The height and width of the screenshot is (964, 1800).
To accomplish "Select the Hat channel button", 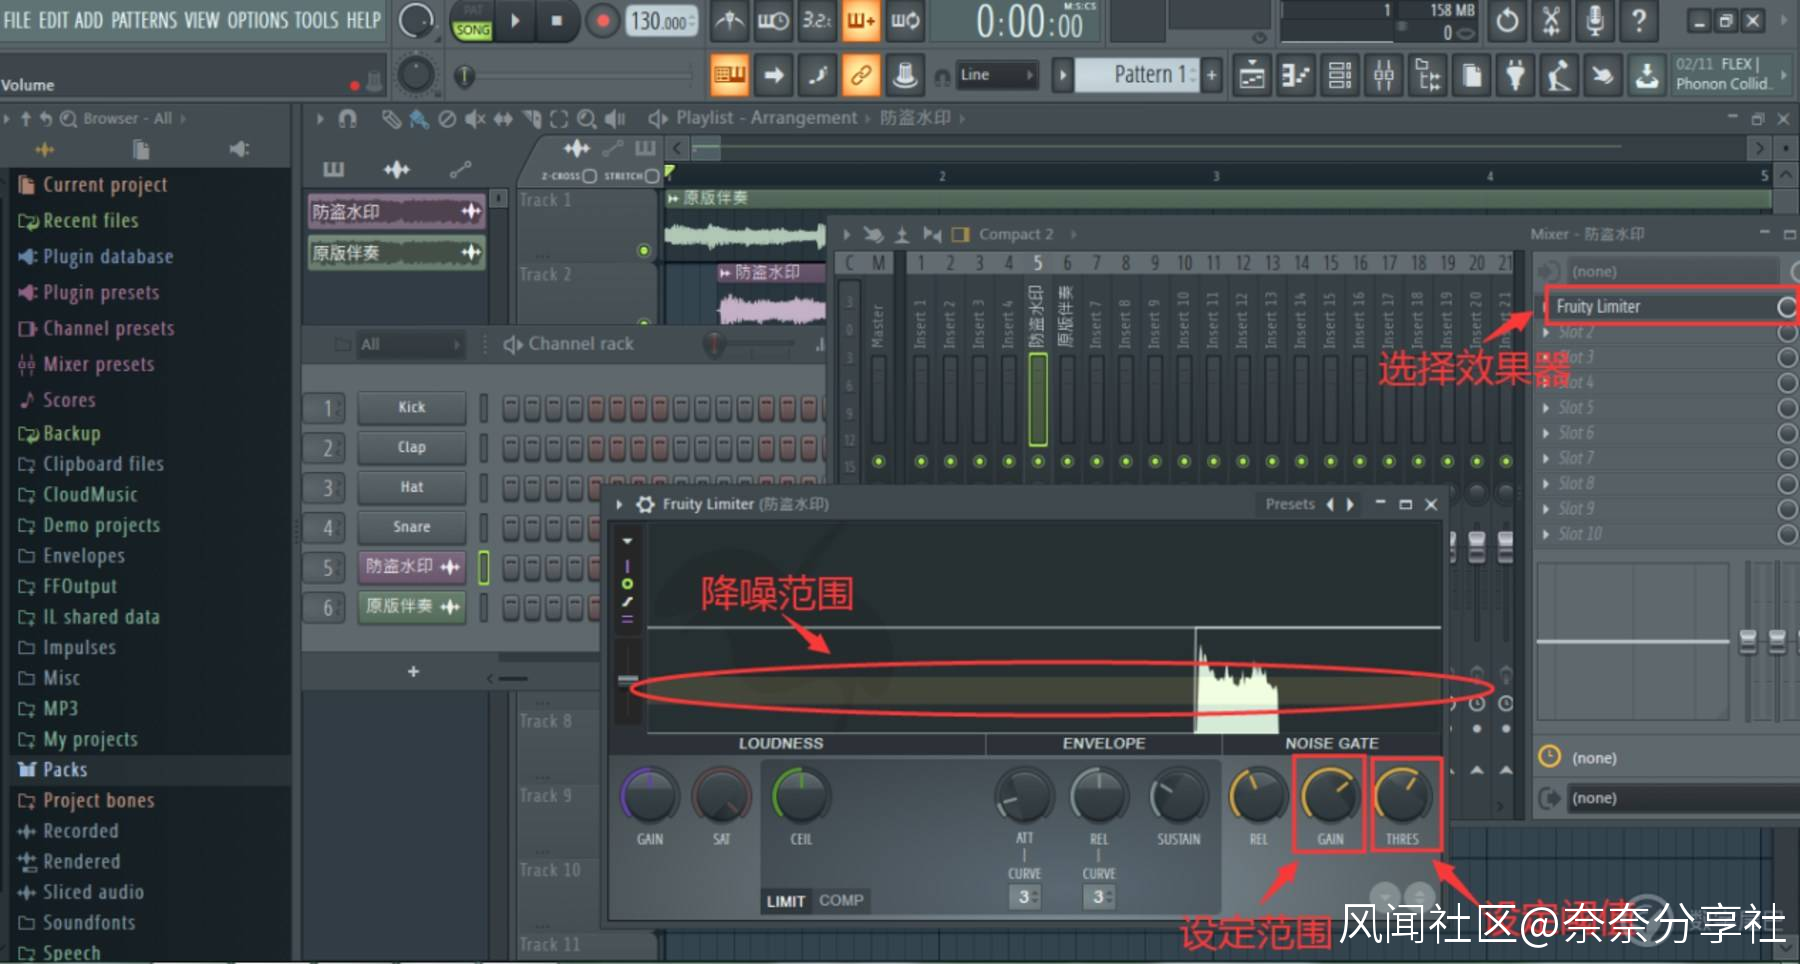I will [412, 487].
